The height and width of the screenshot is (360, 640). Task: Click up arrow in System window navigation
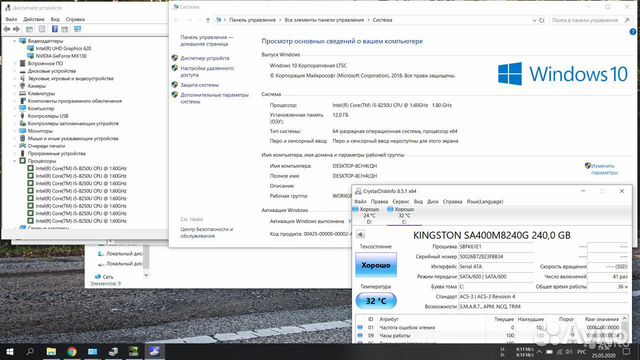208,20
